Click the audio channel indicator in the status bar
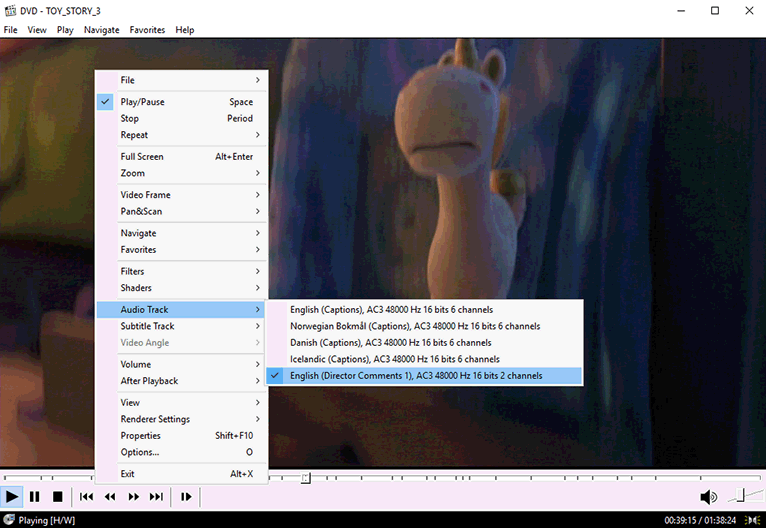Screen dimensions: 766x528 point(752,520)
